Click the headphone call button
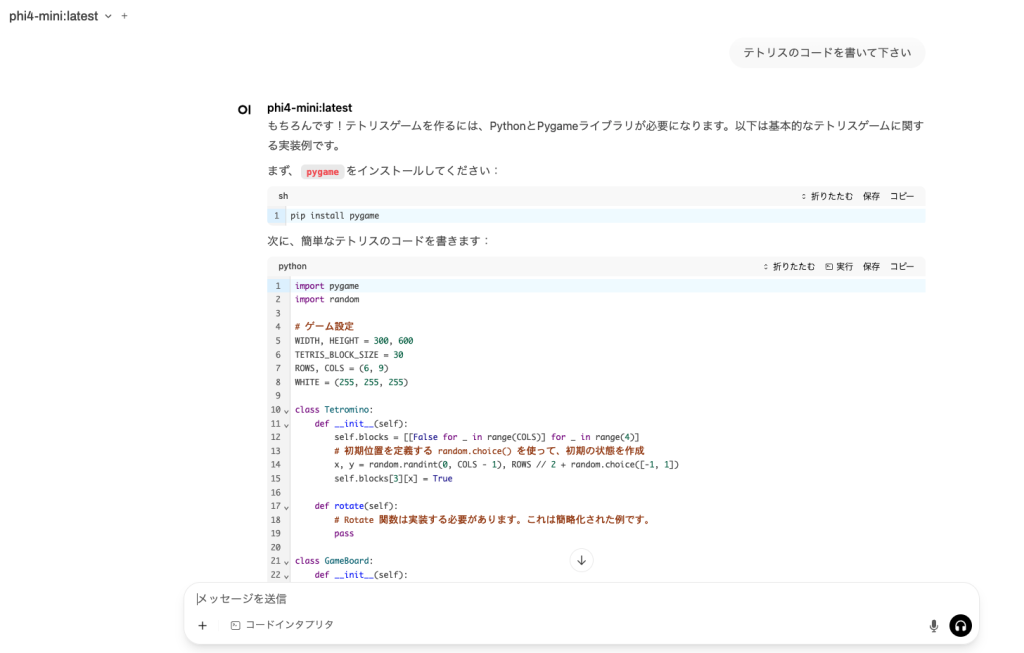1024x653 pixels. (x=960, y=626)
